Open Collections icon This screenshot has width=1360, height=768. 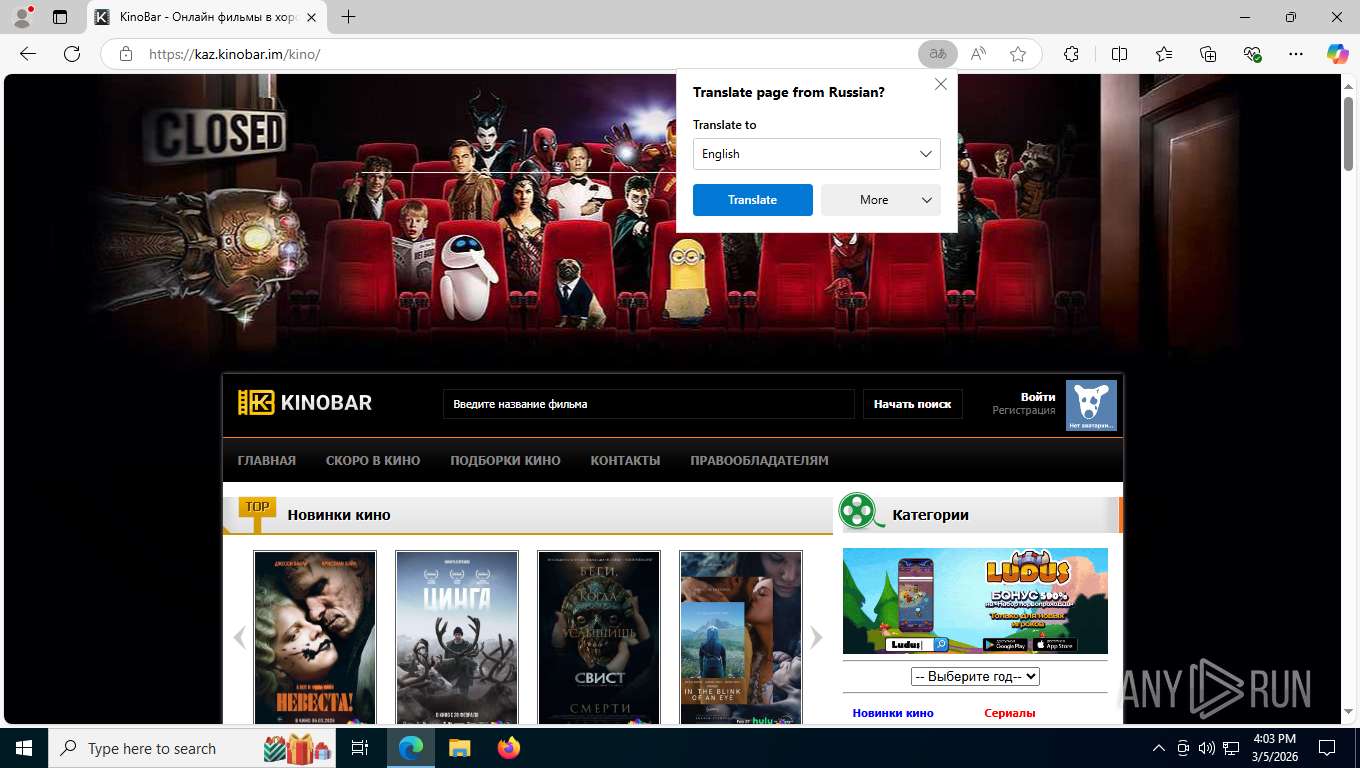coord(1208,54)
